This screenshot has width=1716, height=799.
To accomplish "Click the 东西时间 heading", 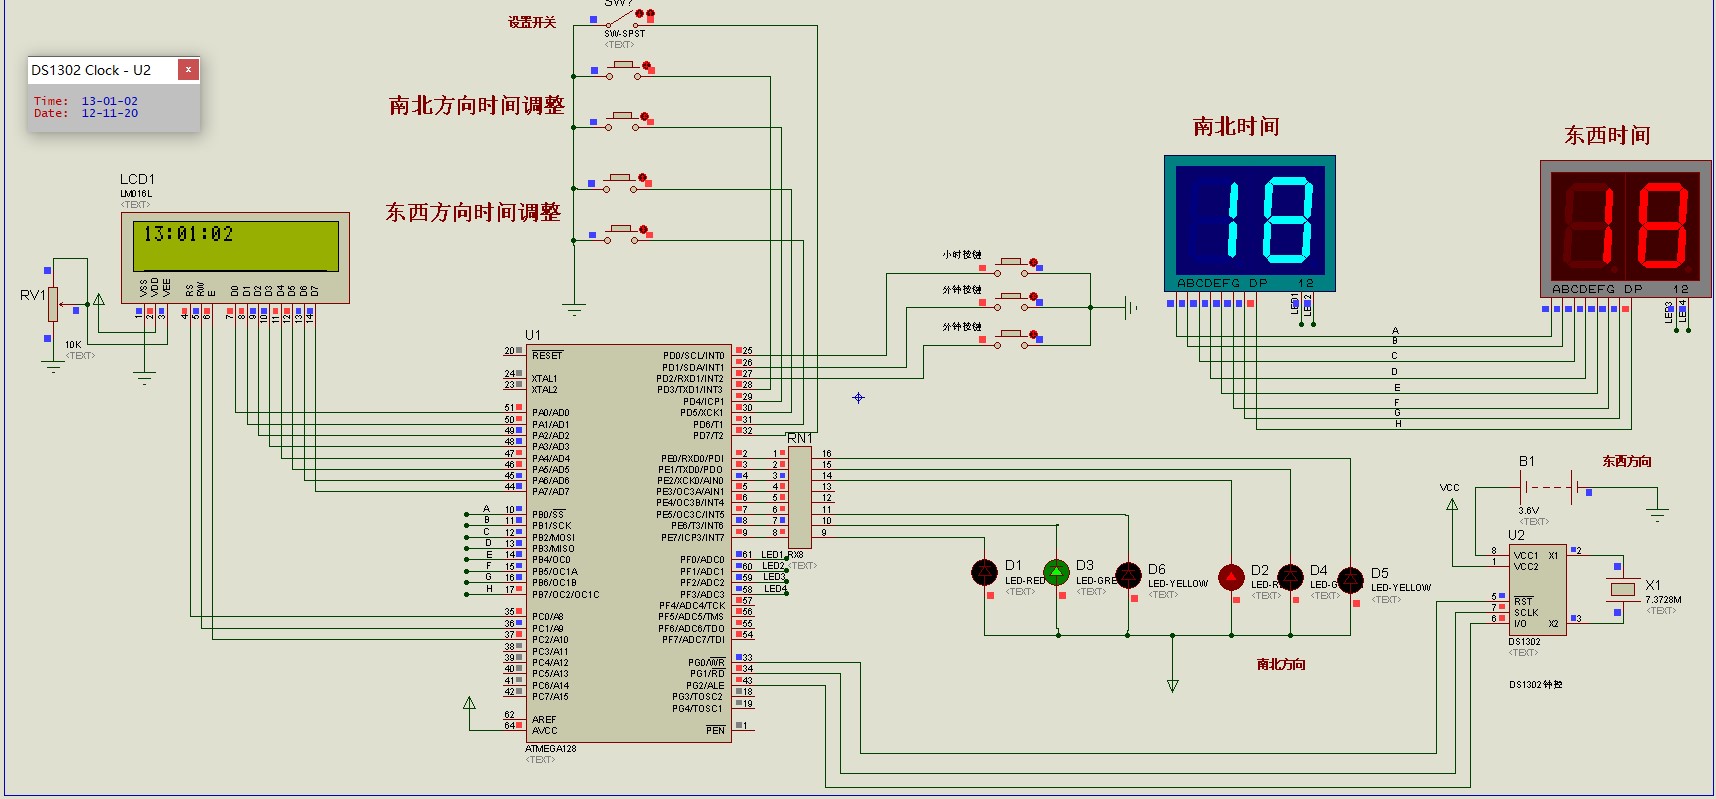I will pyautogui.click(x=1607, y=135).
